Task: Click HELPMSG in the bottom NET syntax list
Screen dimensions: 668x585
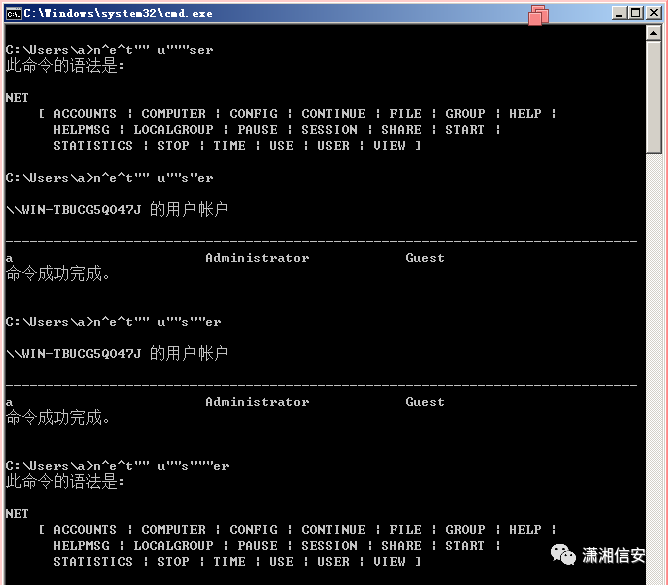Action: click(81, 545)
